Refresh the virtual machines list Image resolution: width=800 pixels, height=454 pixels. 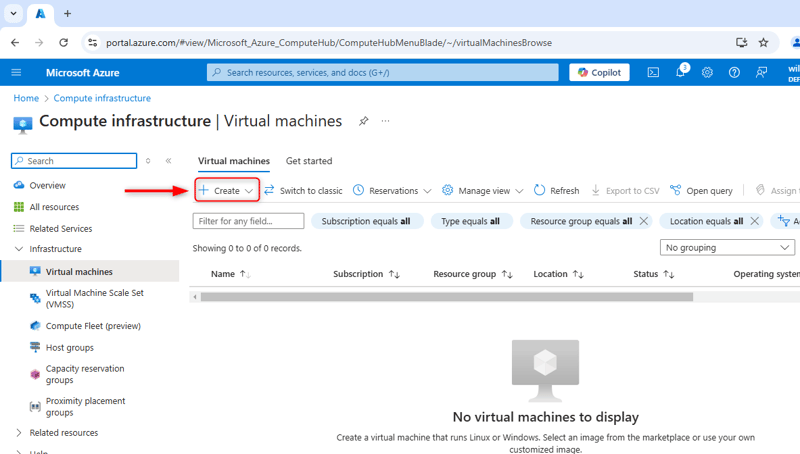point(557,191)
